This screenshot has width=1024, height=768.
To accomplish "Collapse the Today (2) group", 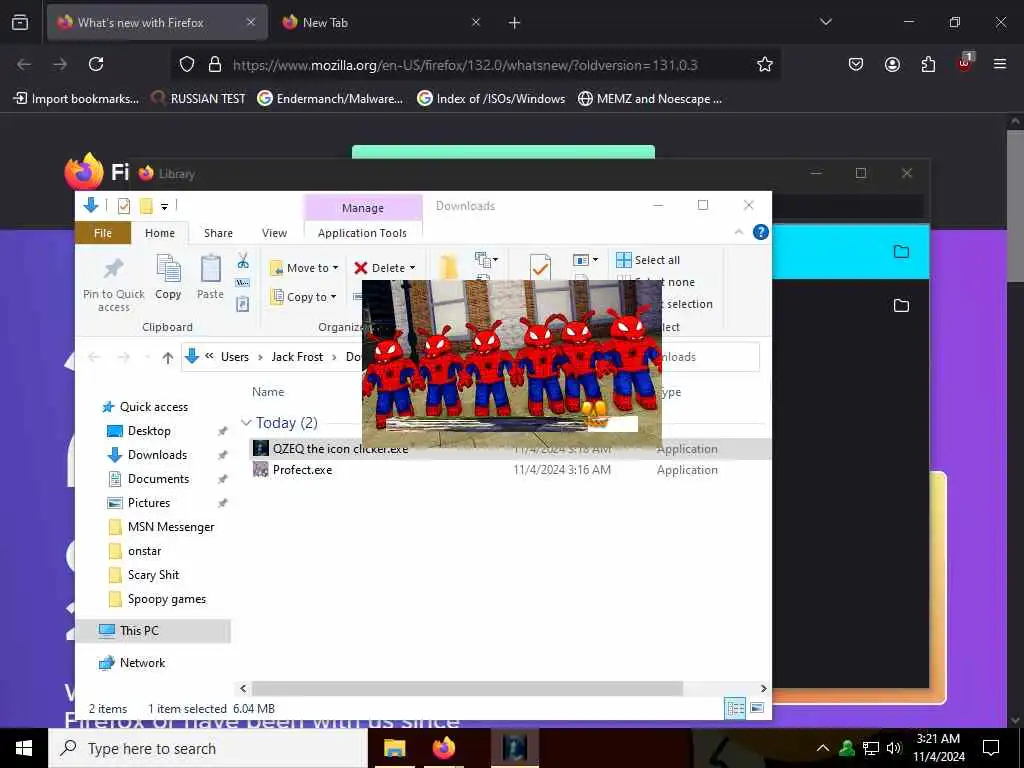I will click(246, 423).
